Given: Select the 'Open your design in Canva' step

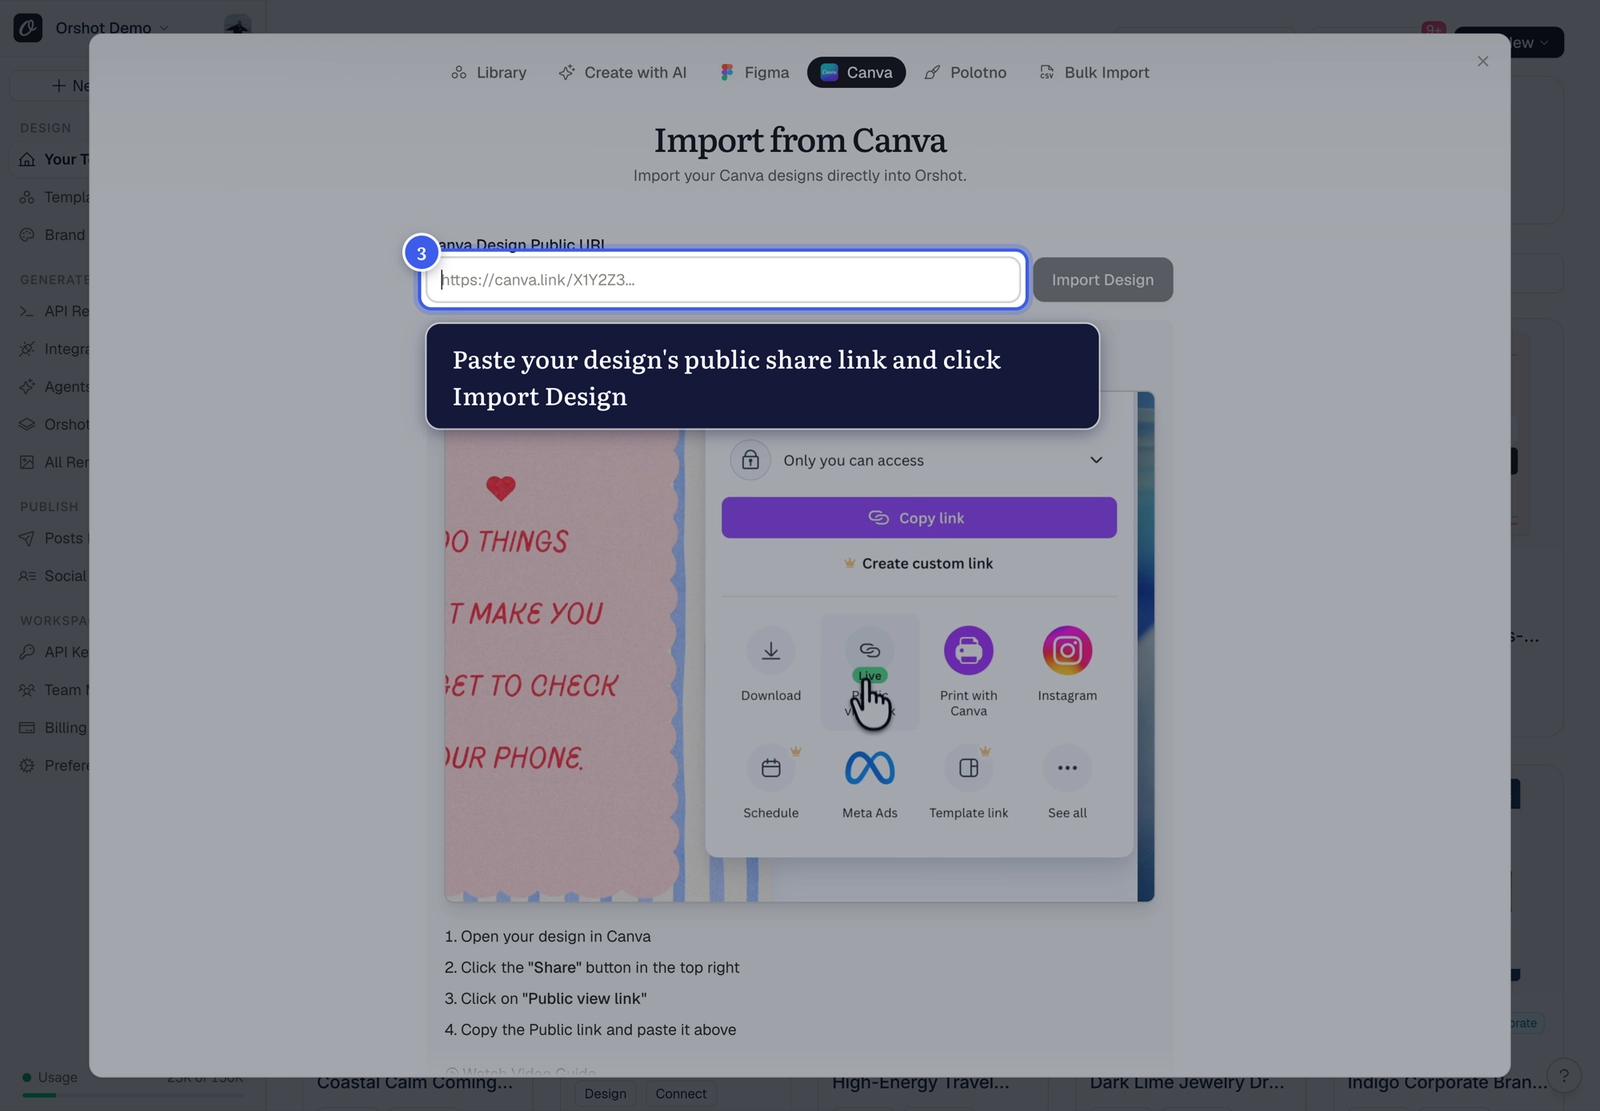Looking at the screenshot, I should tap(548, 937).
